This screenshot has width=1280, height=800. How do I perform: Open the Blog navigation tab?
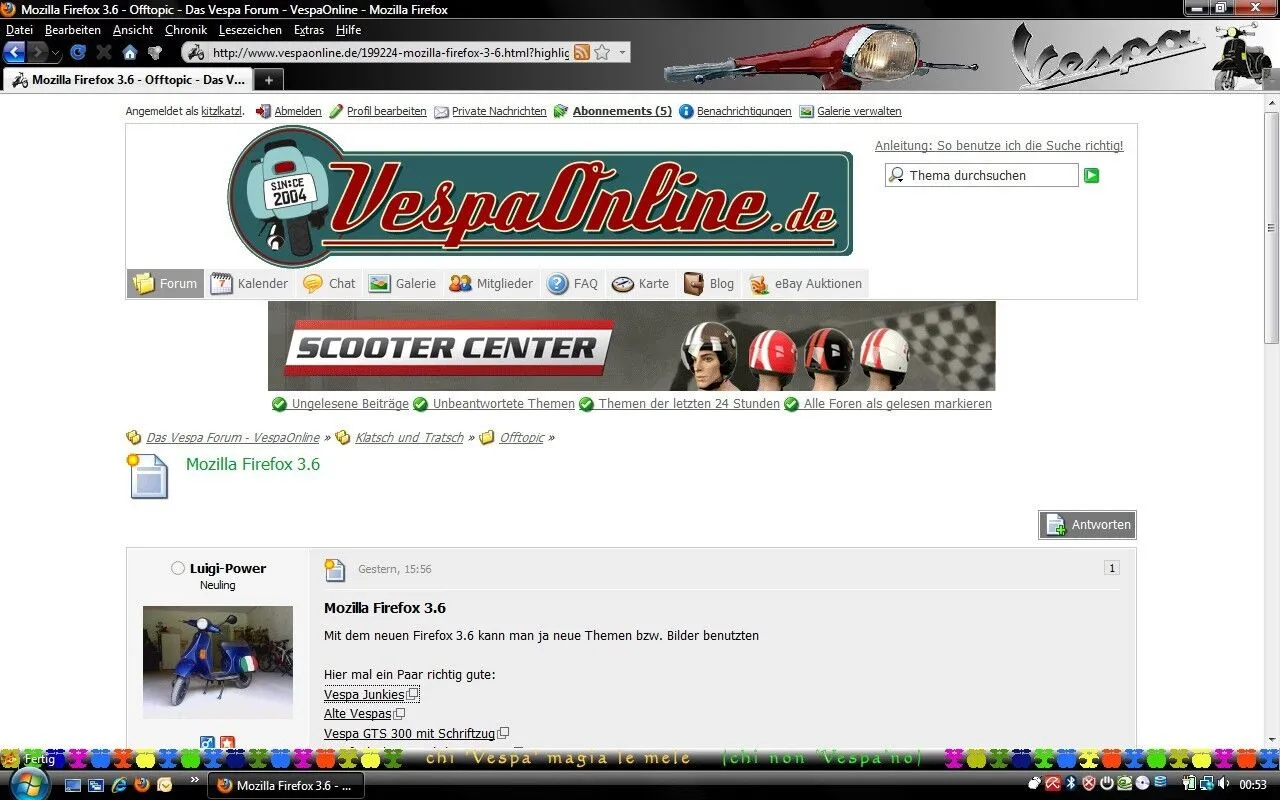tap(710, 284)
